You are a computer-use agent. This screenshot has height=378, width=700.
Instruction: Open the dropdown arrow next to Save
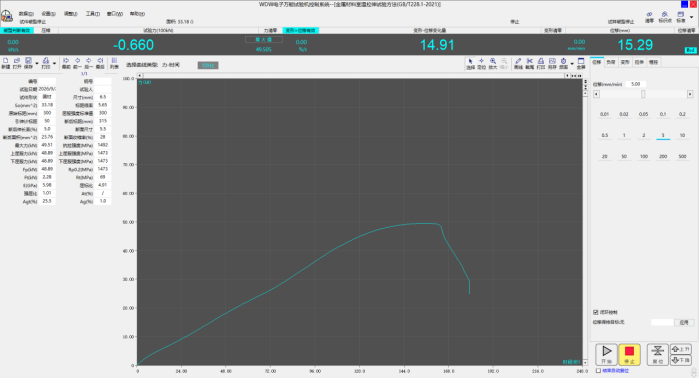tap(37, 63)
